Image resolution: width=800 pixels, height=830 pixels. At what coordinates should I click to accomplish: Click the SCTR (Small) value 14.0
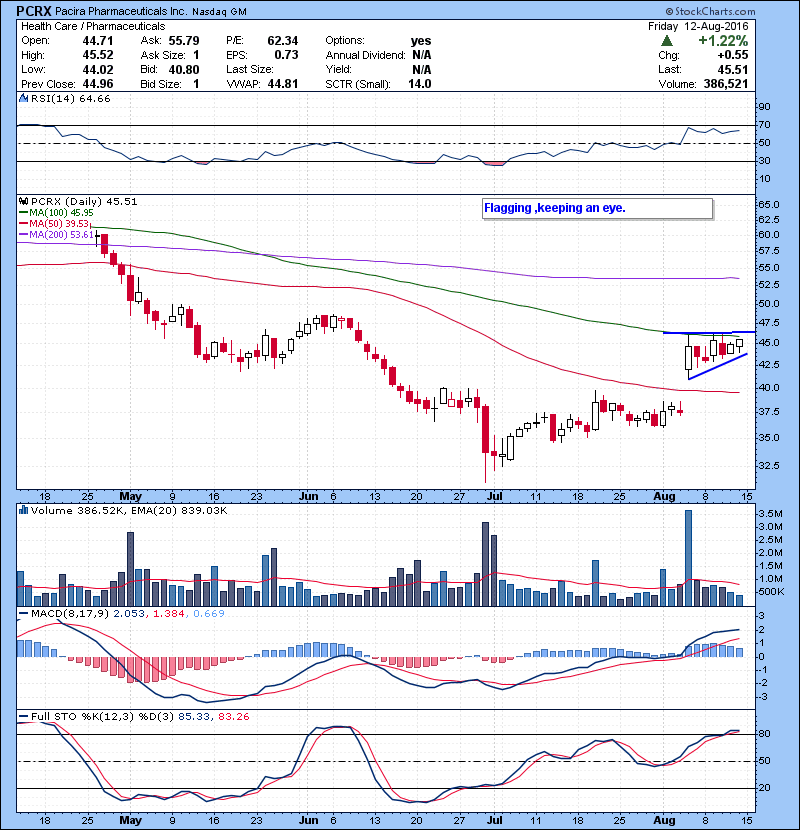(x=420, y=84)
